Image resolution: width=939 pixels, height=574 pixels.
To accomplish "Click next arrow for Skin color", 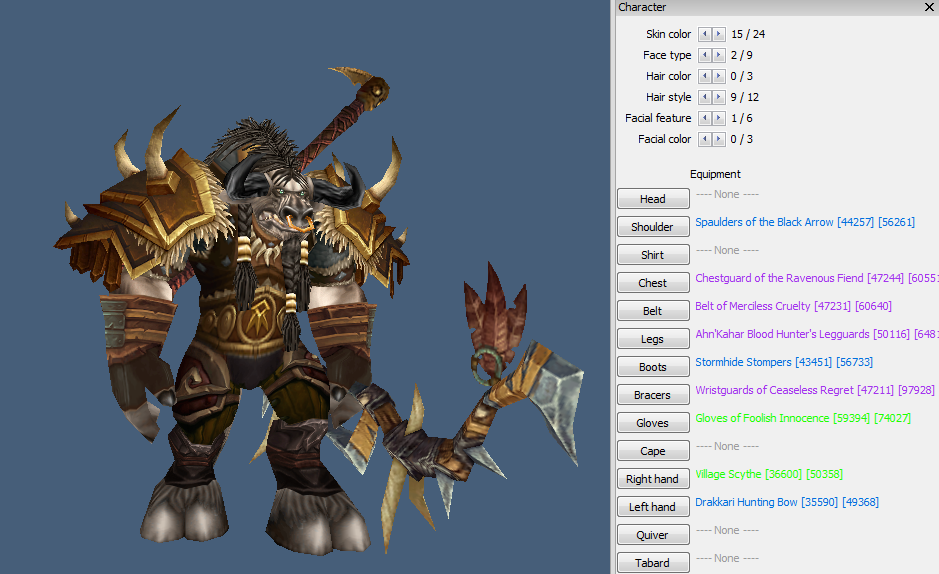I will 719,34.
